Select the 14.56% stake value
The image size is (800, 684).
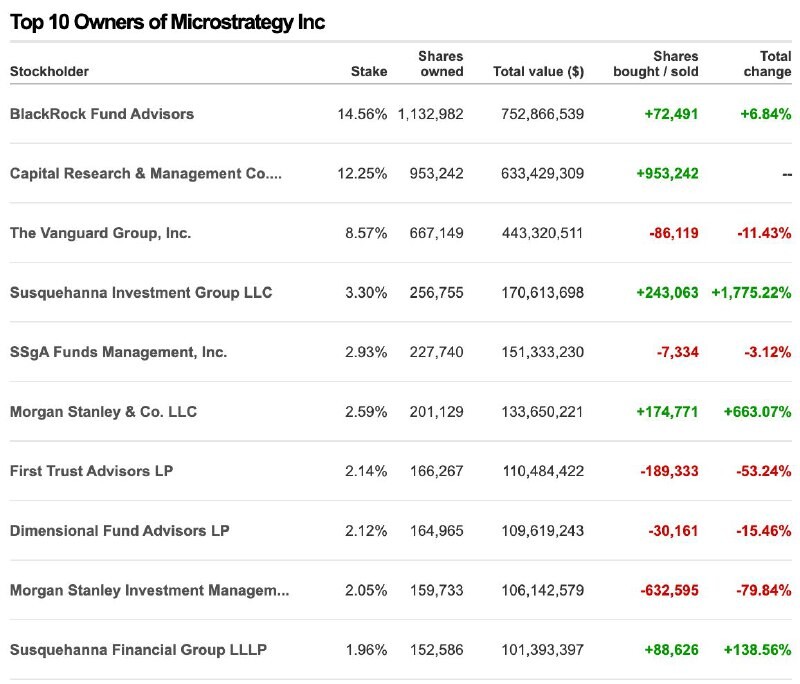(362, 114)
